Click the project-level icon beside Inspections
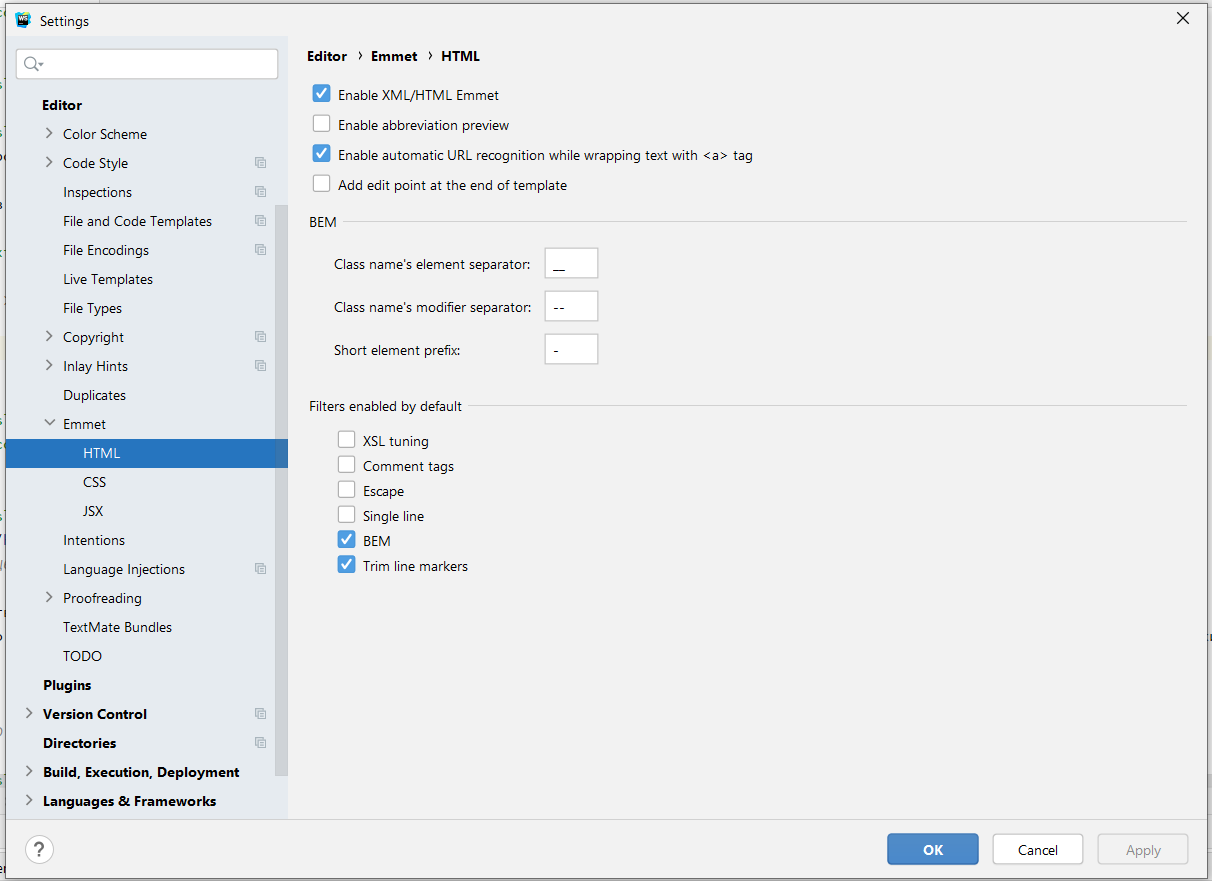This screenshot has width=1212, height=881. (260, 192)
